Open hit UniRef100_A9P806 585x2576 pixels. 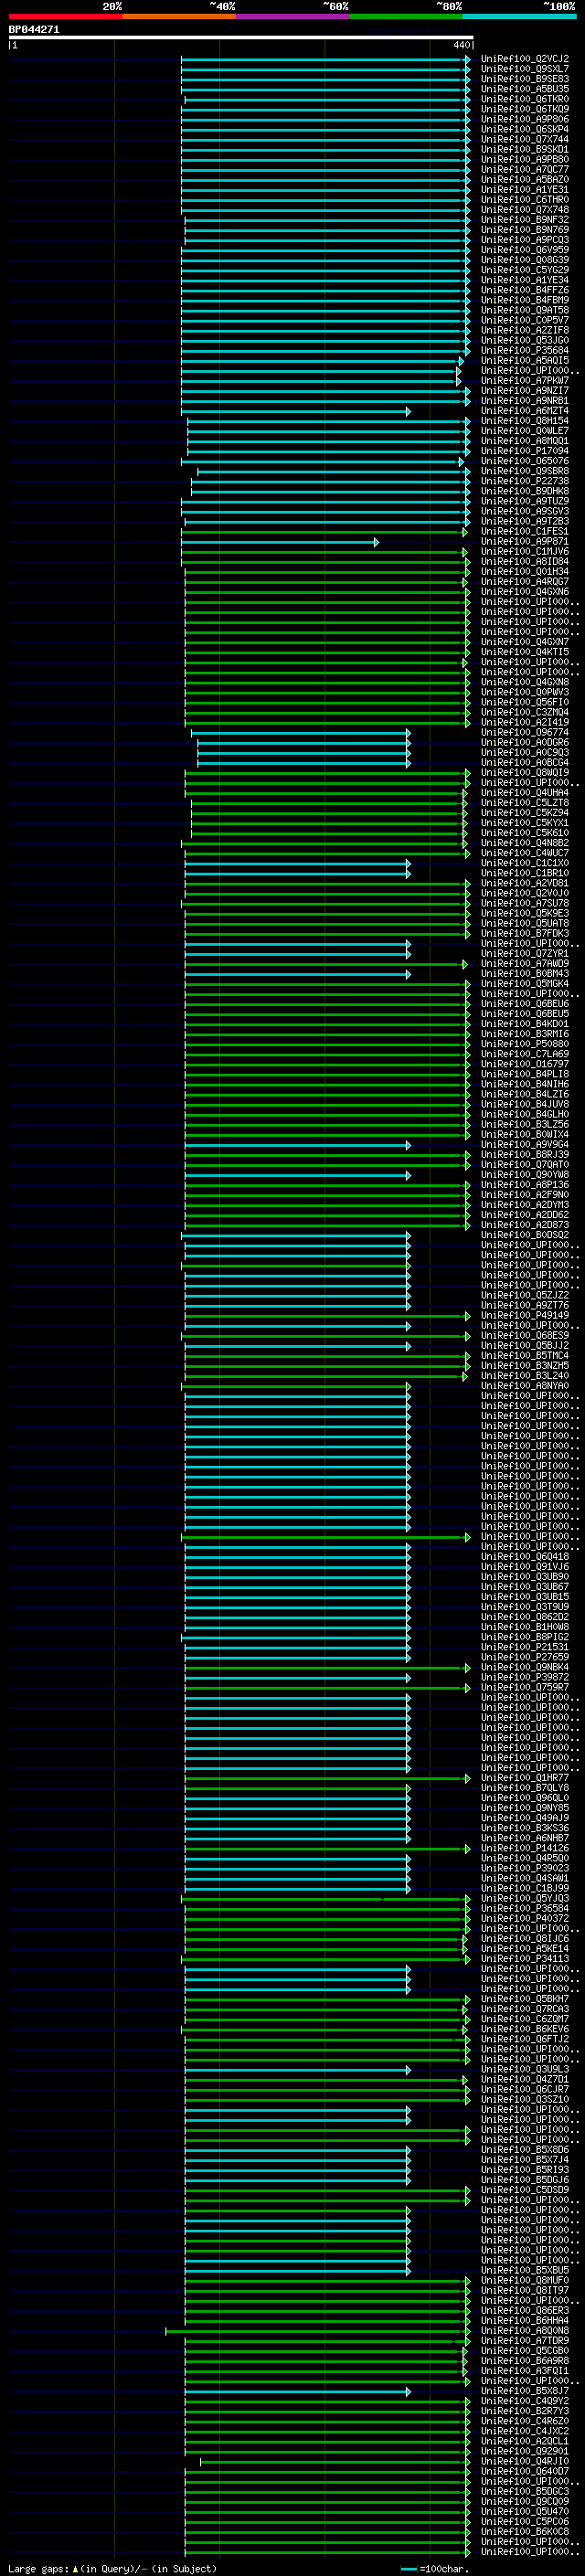pos(525,119)
